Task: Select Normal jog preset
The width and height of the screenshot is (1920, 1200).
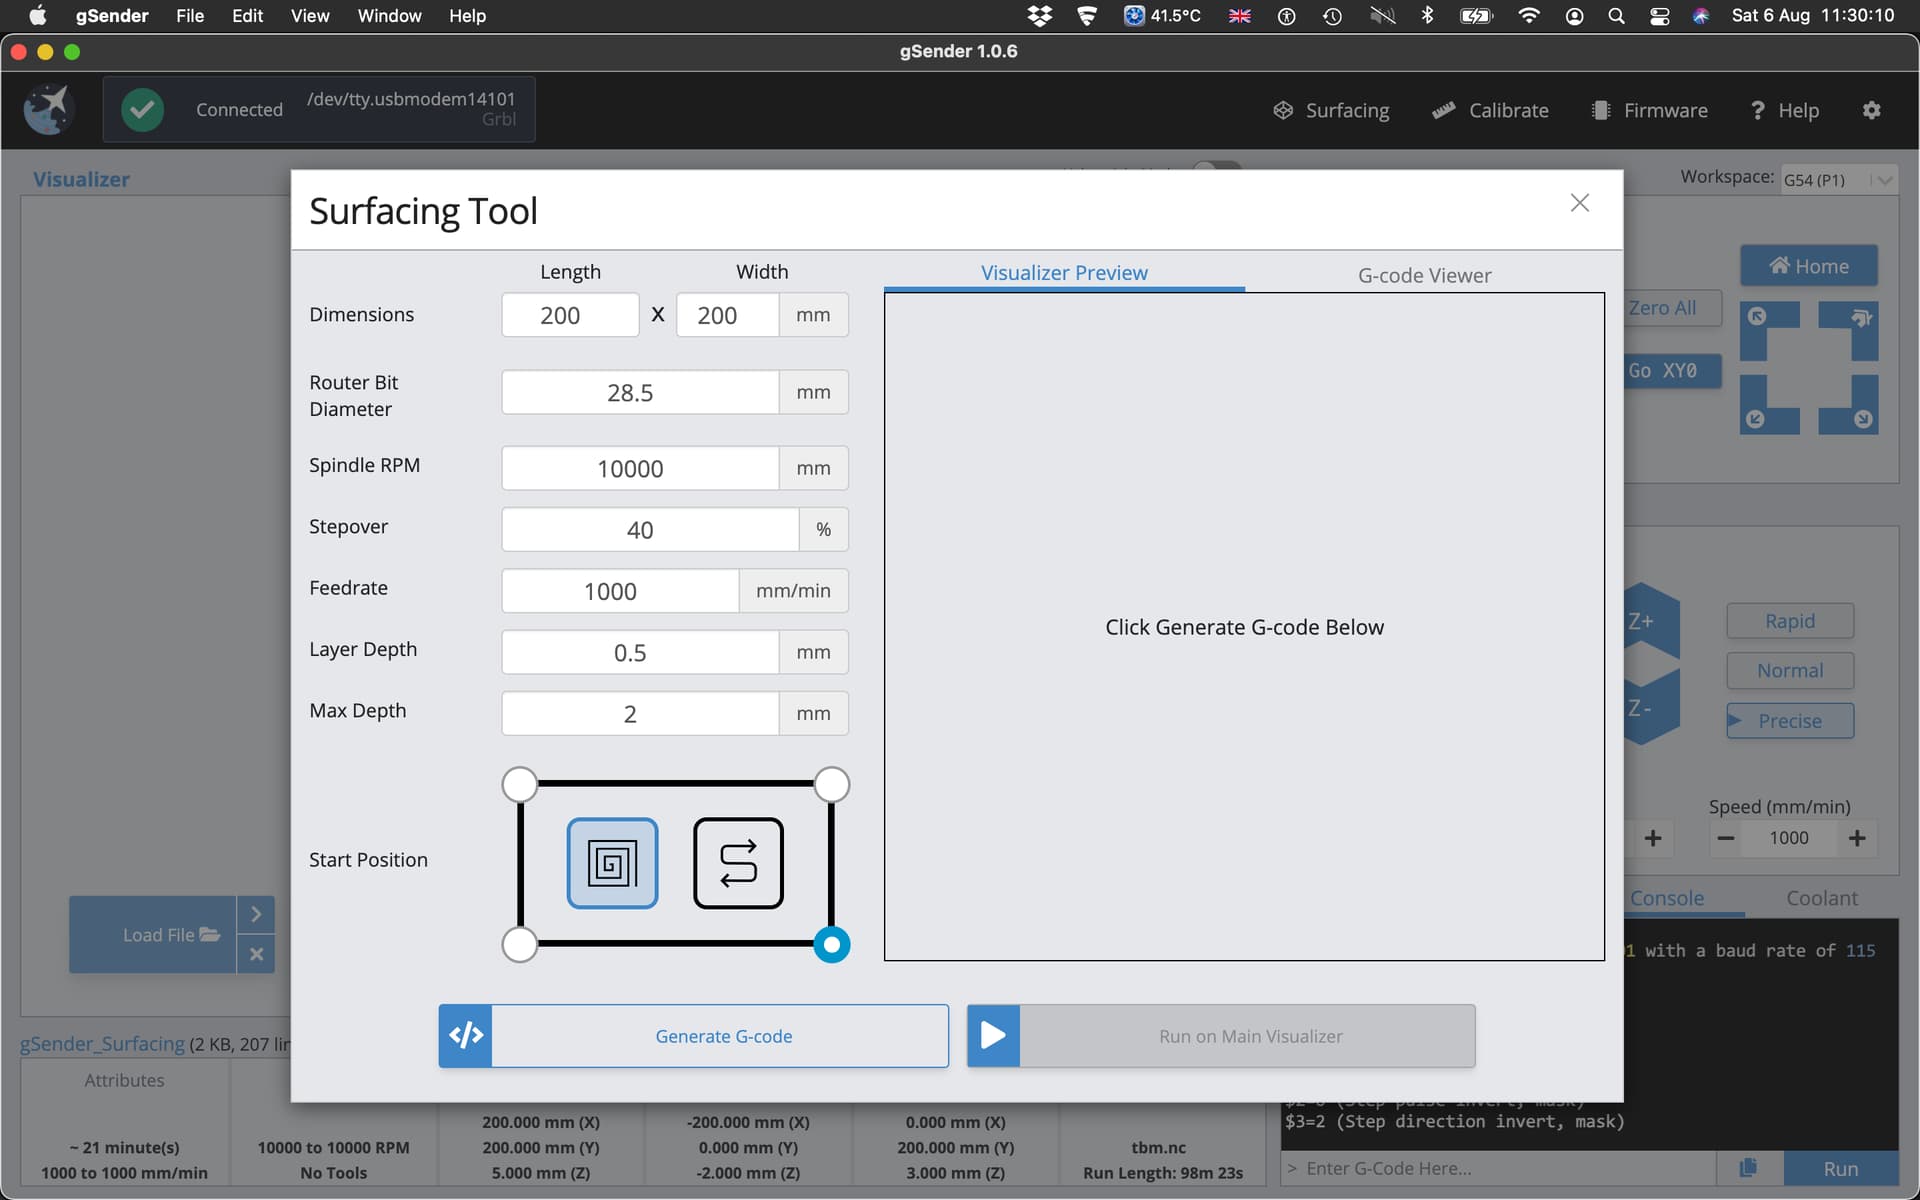Action: click(x=1790, y=671)
